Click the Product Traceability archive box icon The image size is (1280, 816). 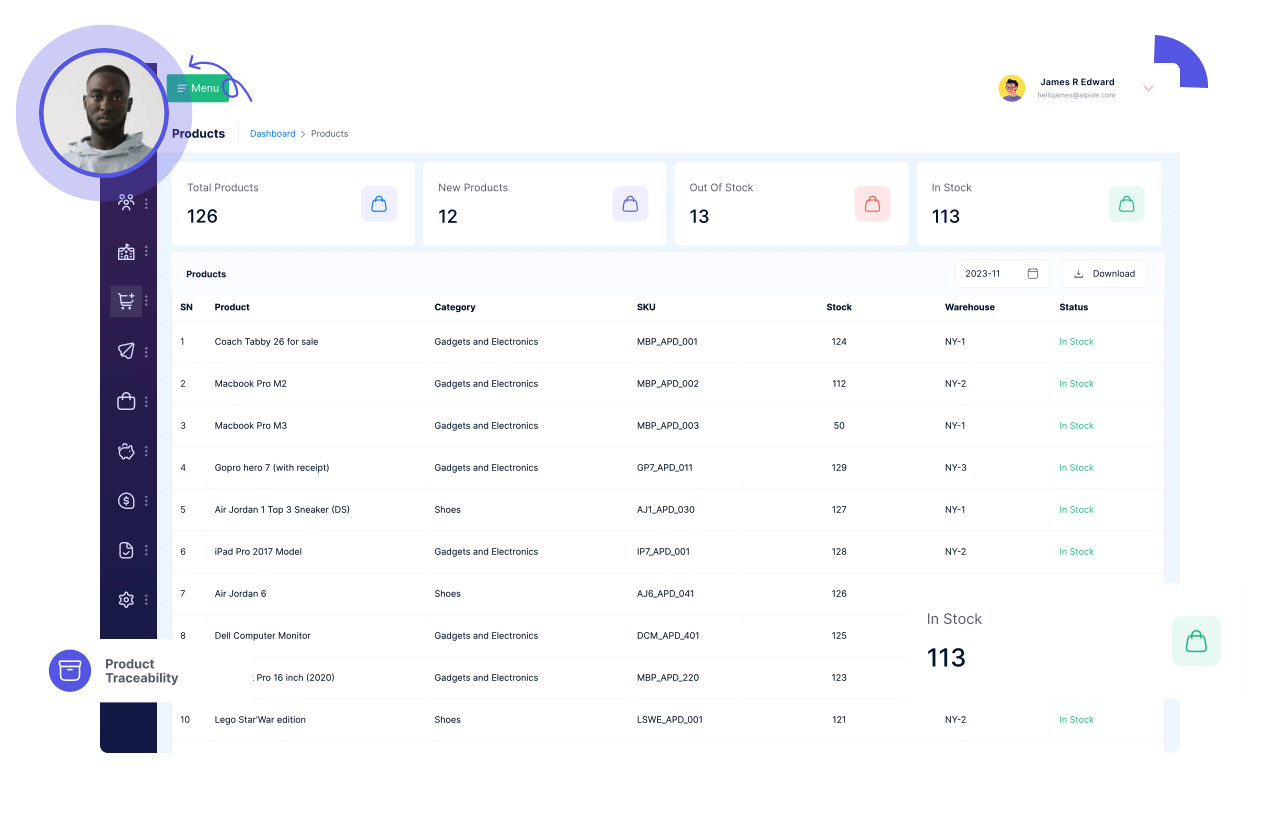tap(70, 671)
